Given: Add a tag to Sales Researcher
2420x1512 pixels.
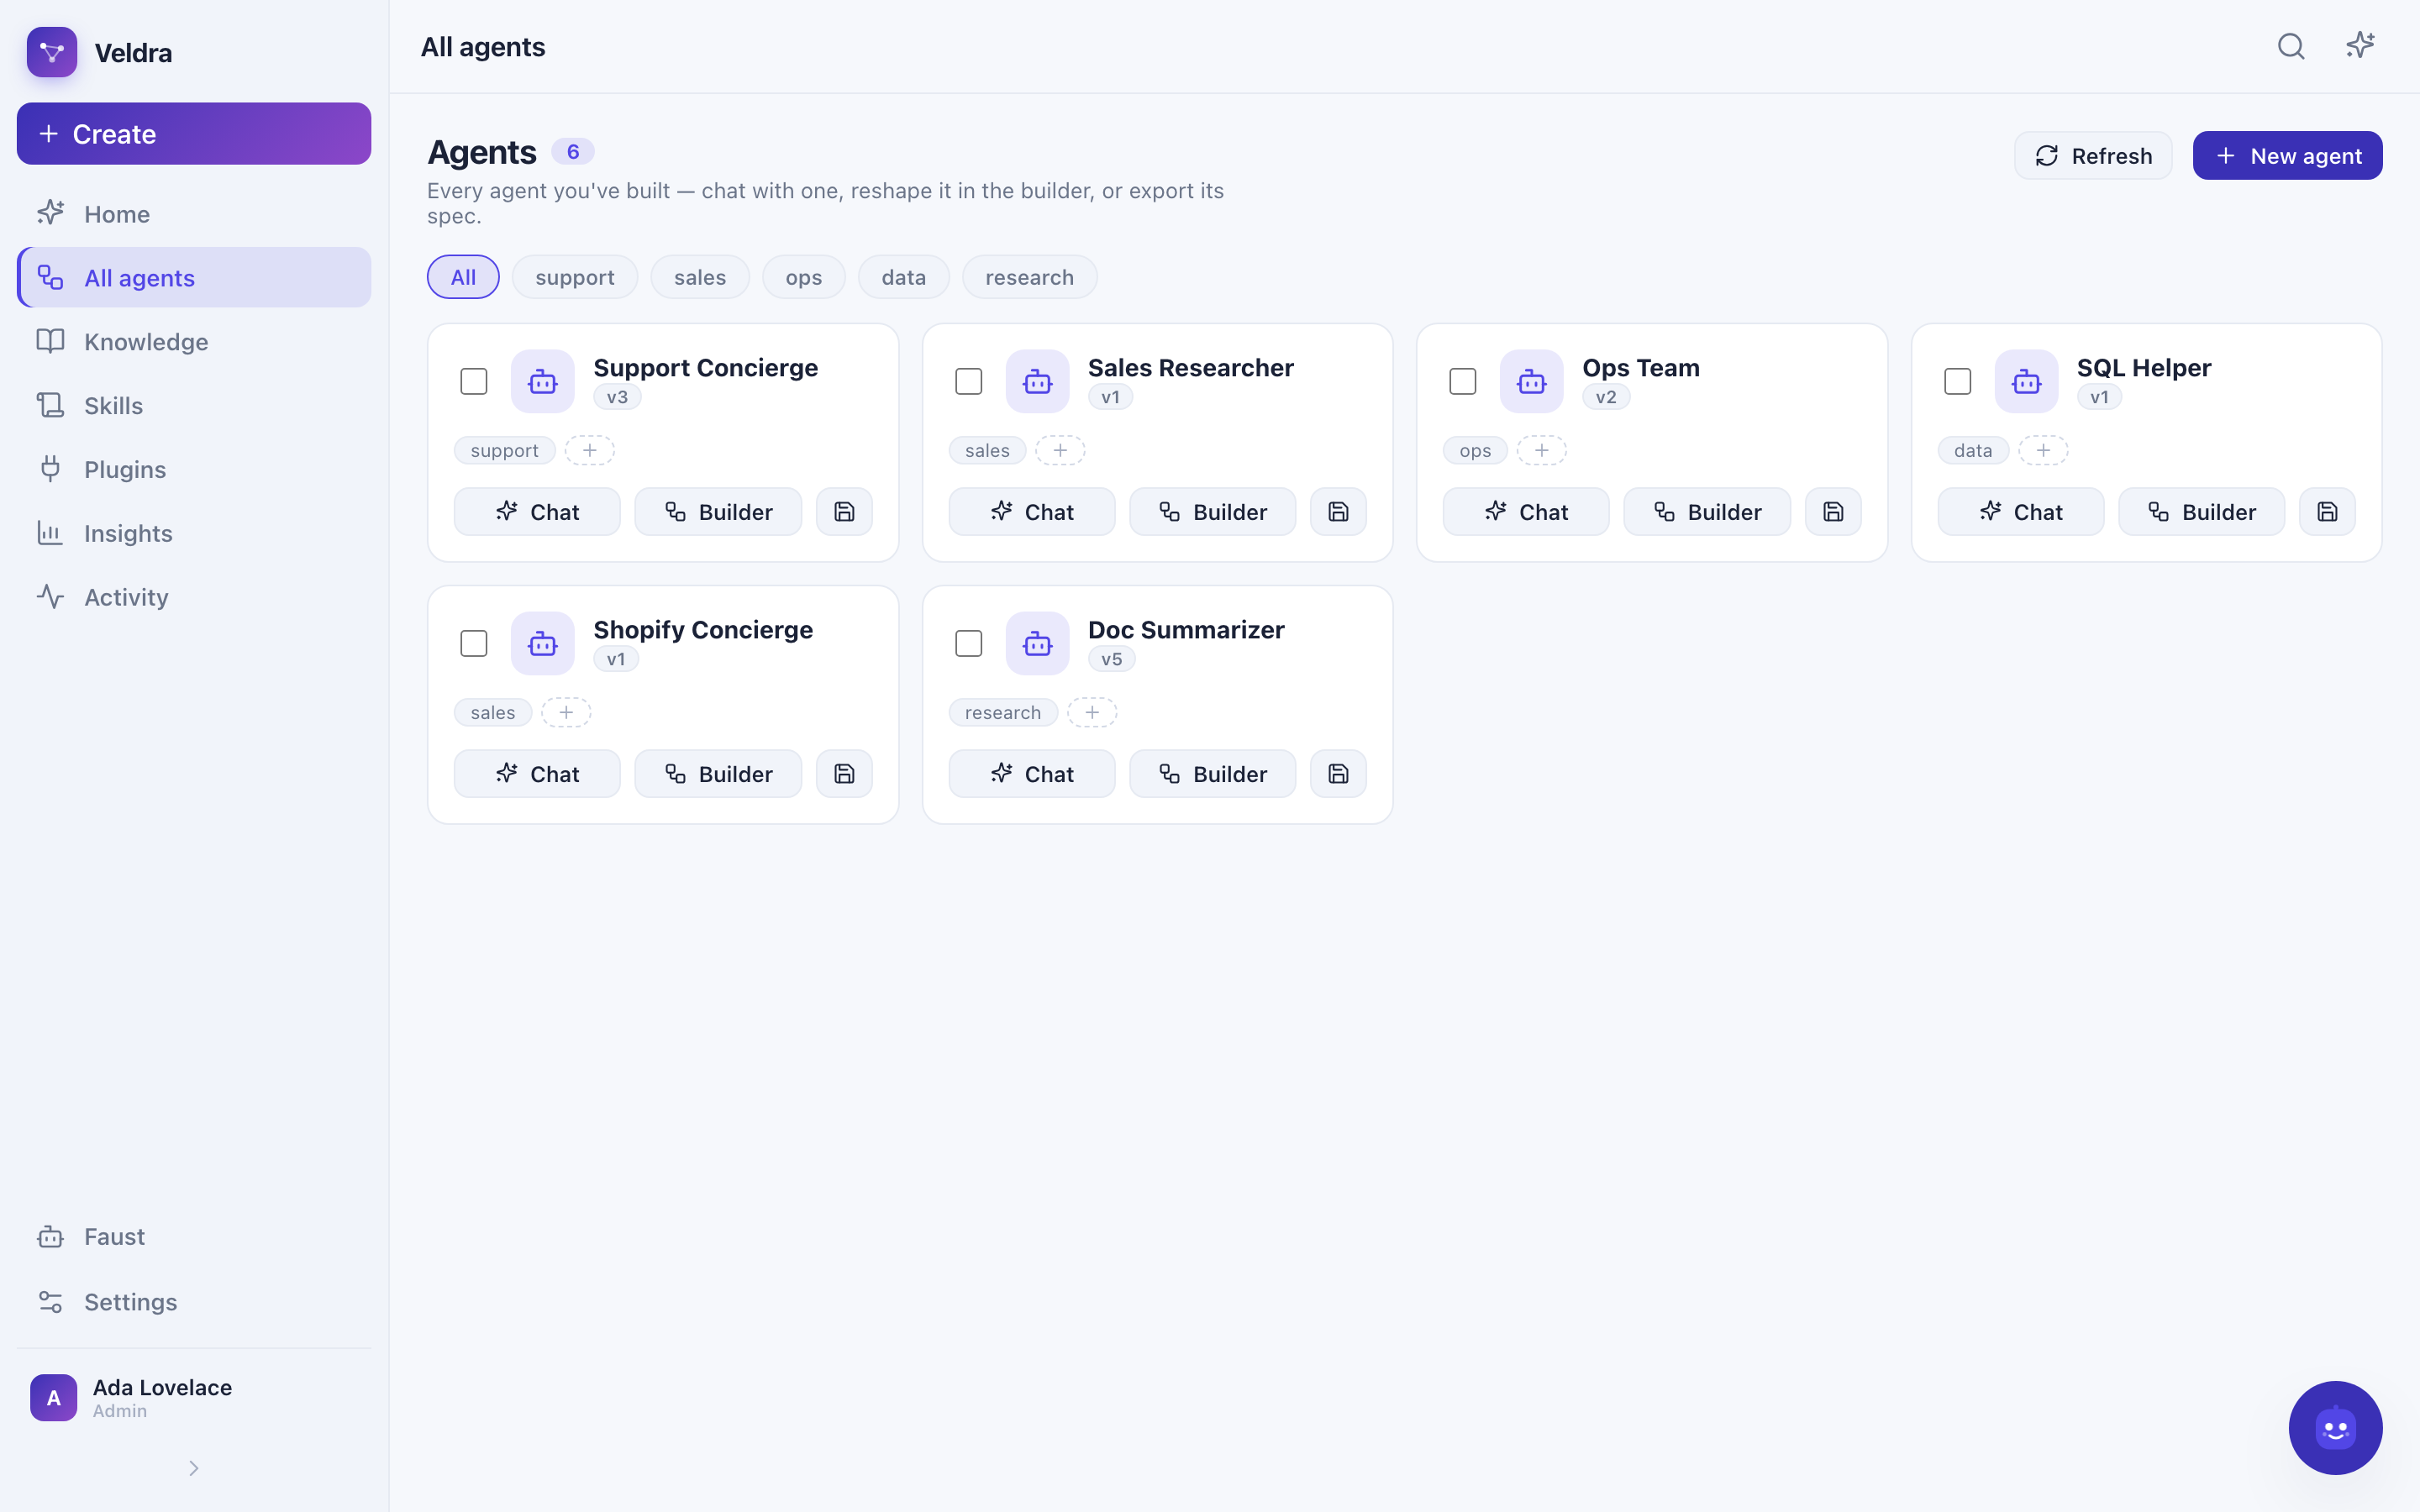Looking at the screenshot, I should click(1060, 450).
